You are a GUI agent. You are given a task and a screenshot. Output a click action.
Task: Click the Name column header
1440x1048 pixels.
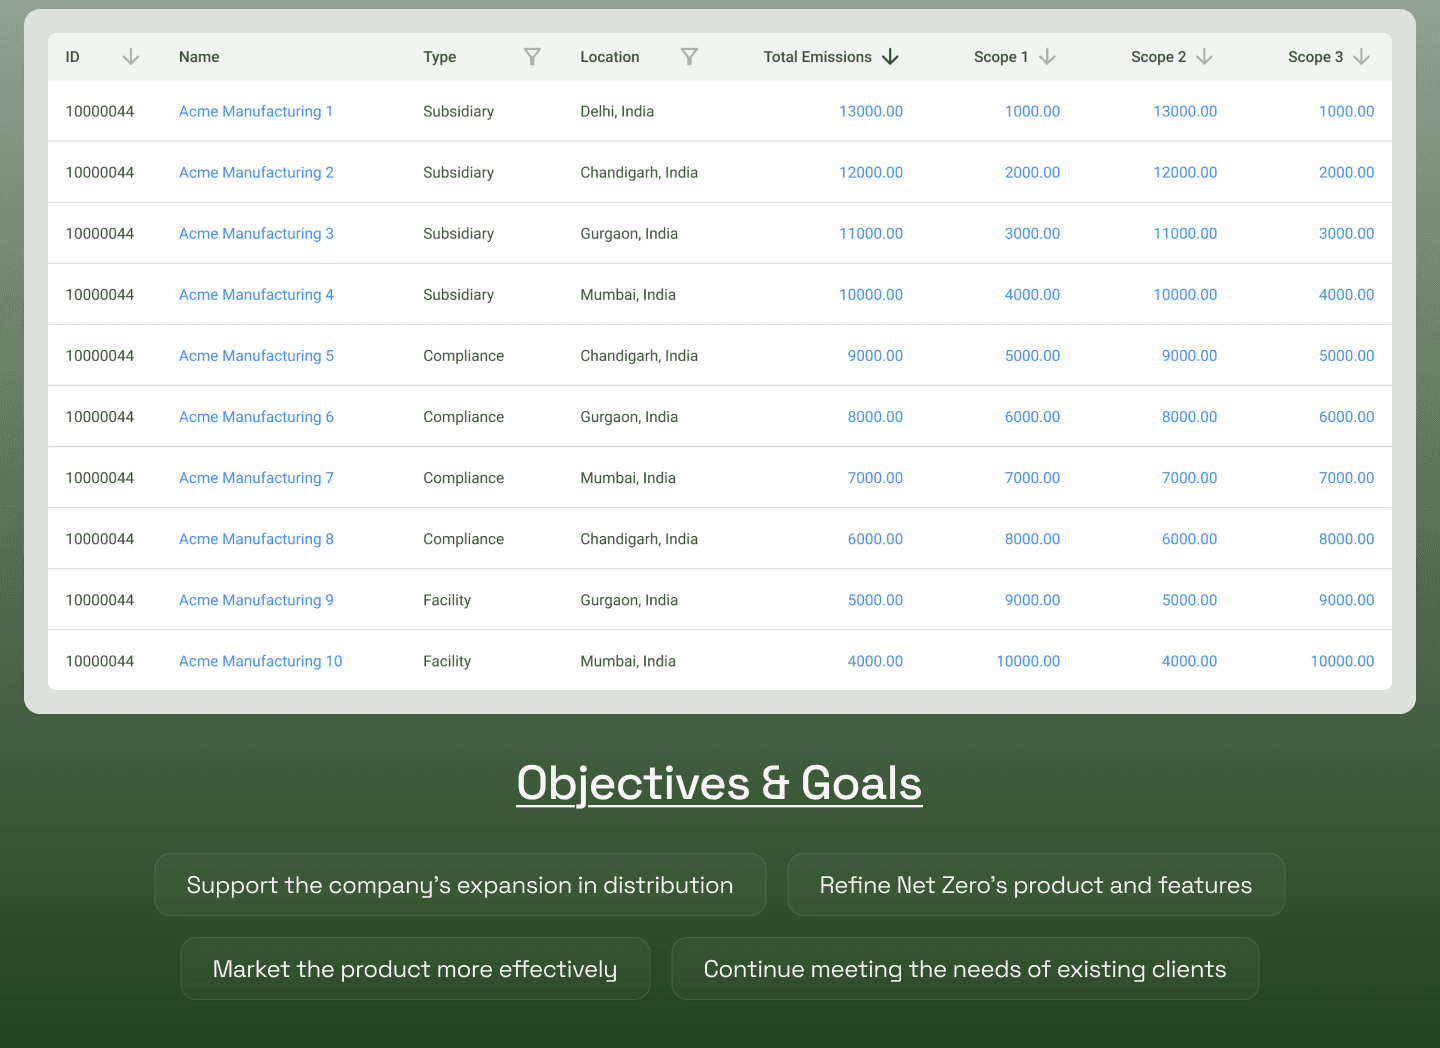pyautogui.click(x=199, y=57)
